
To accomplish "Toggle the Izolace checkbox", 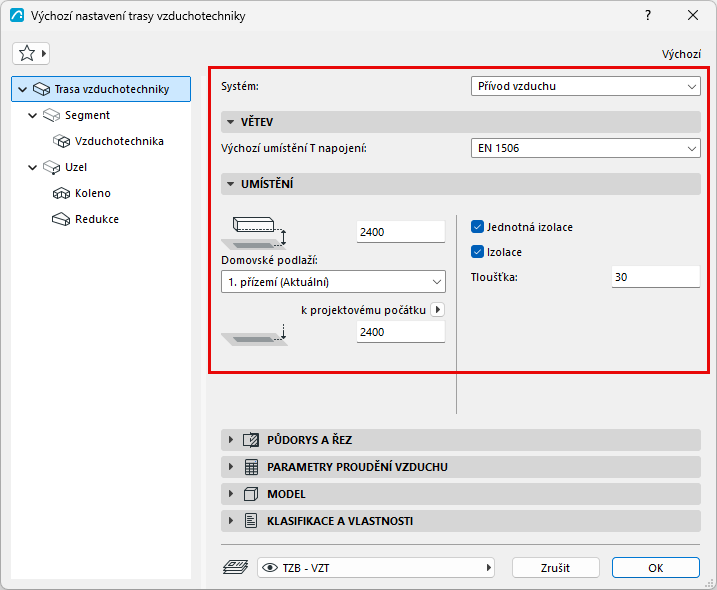I will coord(477,252).
